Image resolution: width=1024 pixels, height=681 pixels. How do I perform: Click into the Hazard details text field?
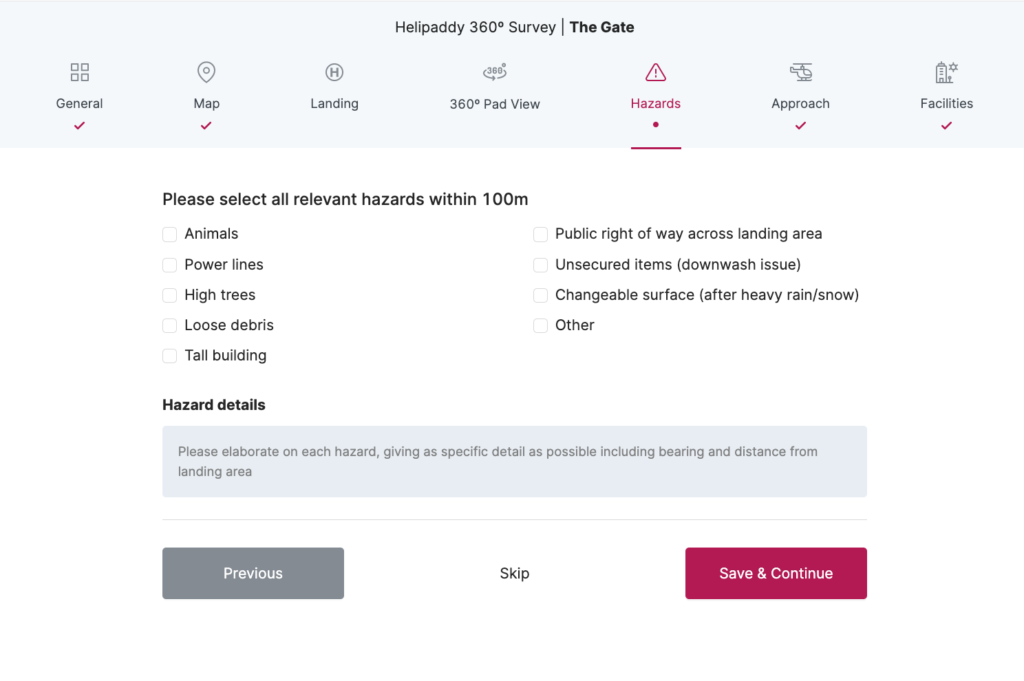tap(514, 461)
